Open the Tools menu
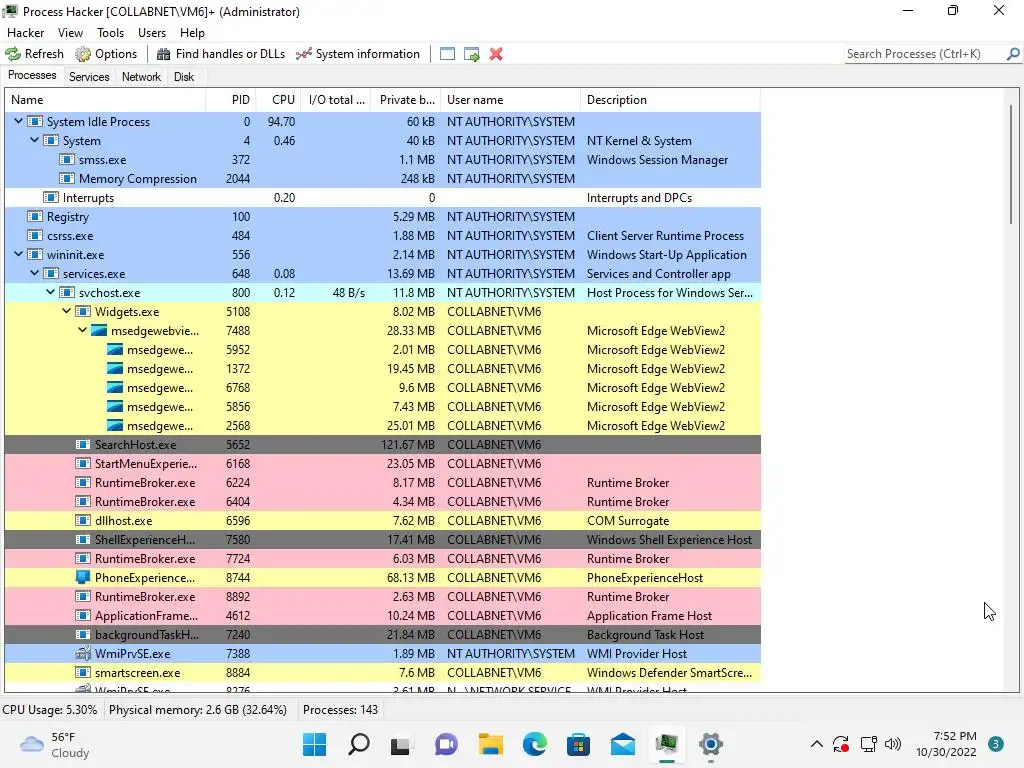1024x768 pixels. coord(110,33)
